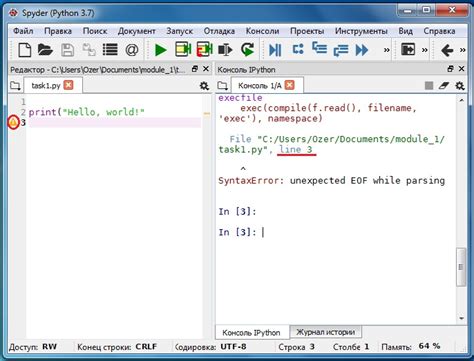Browse editor tabs folder icon
The image size is (474, 361).
[x=16, y=86]
